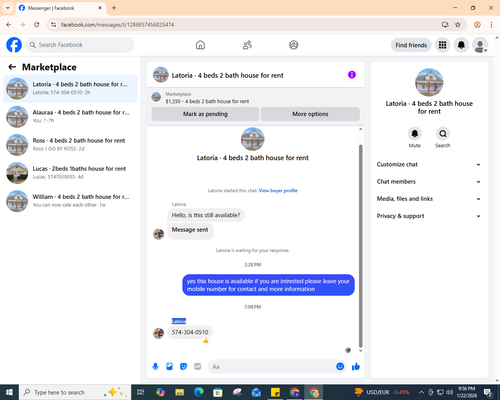This screenshot has height=400, width=500.
Task: Expand Privacy & support section
Action: [x=429, y=216]
